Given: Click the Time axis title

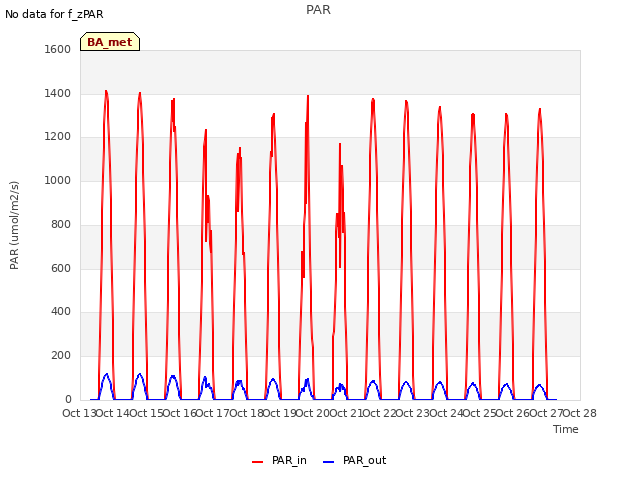Looking at the screenshot, I should point(566,429).
